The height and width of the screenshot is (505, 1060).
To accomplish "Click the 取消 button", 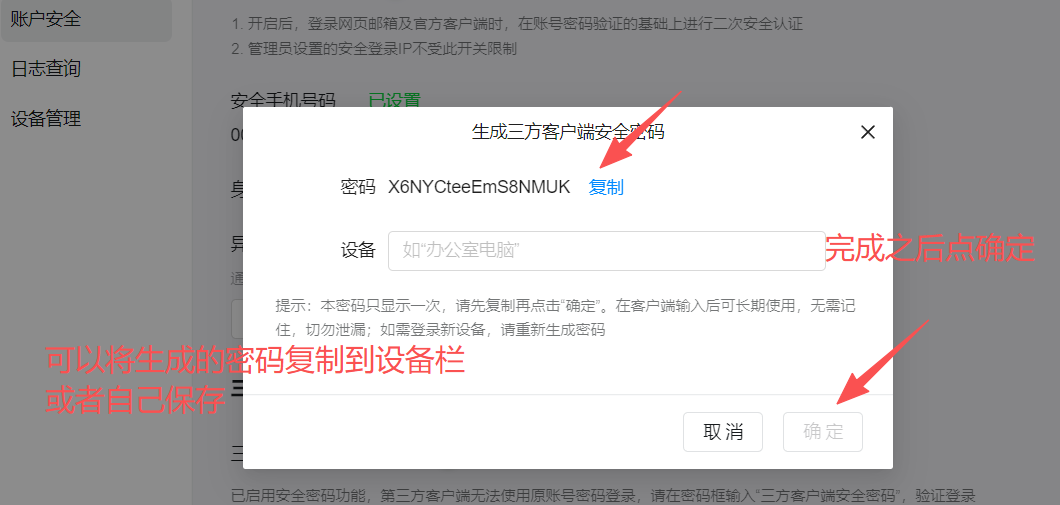I will click(x=723, y=432).
